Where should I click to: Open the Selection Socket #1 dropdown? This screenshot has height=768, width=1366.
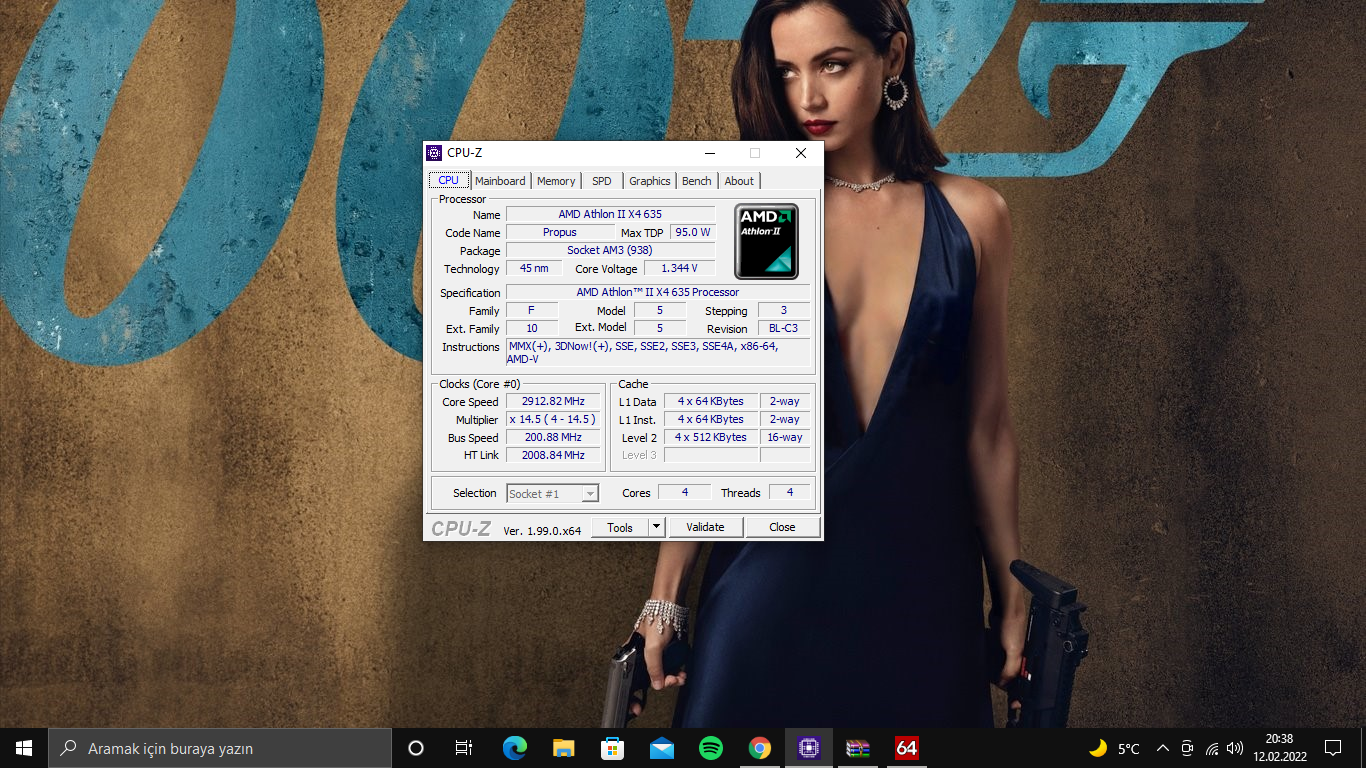(x=552, y=493)
